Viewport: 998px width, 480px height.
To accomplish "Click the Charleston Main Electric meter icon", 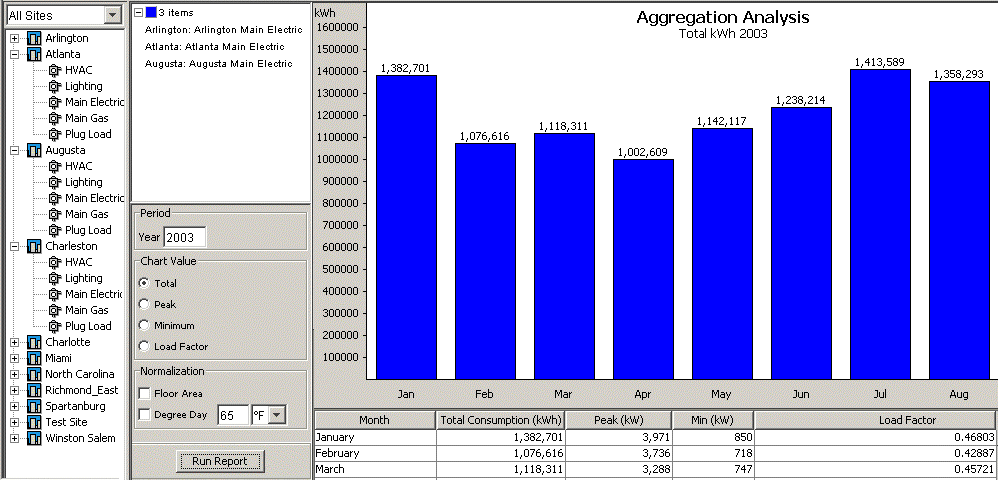I will [54, 294].
